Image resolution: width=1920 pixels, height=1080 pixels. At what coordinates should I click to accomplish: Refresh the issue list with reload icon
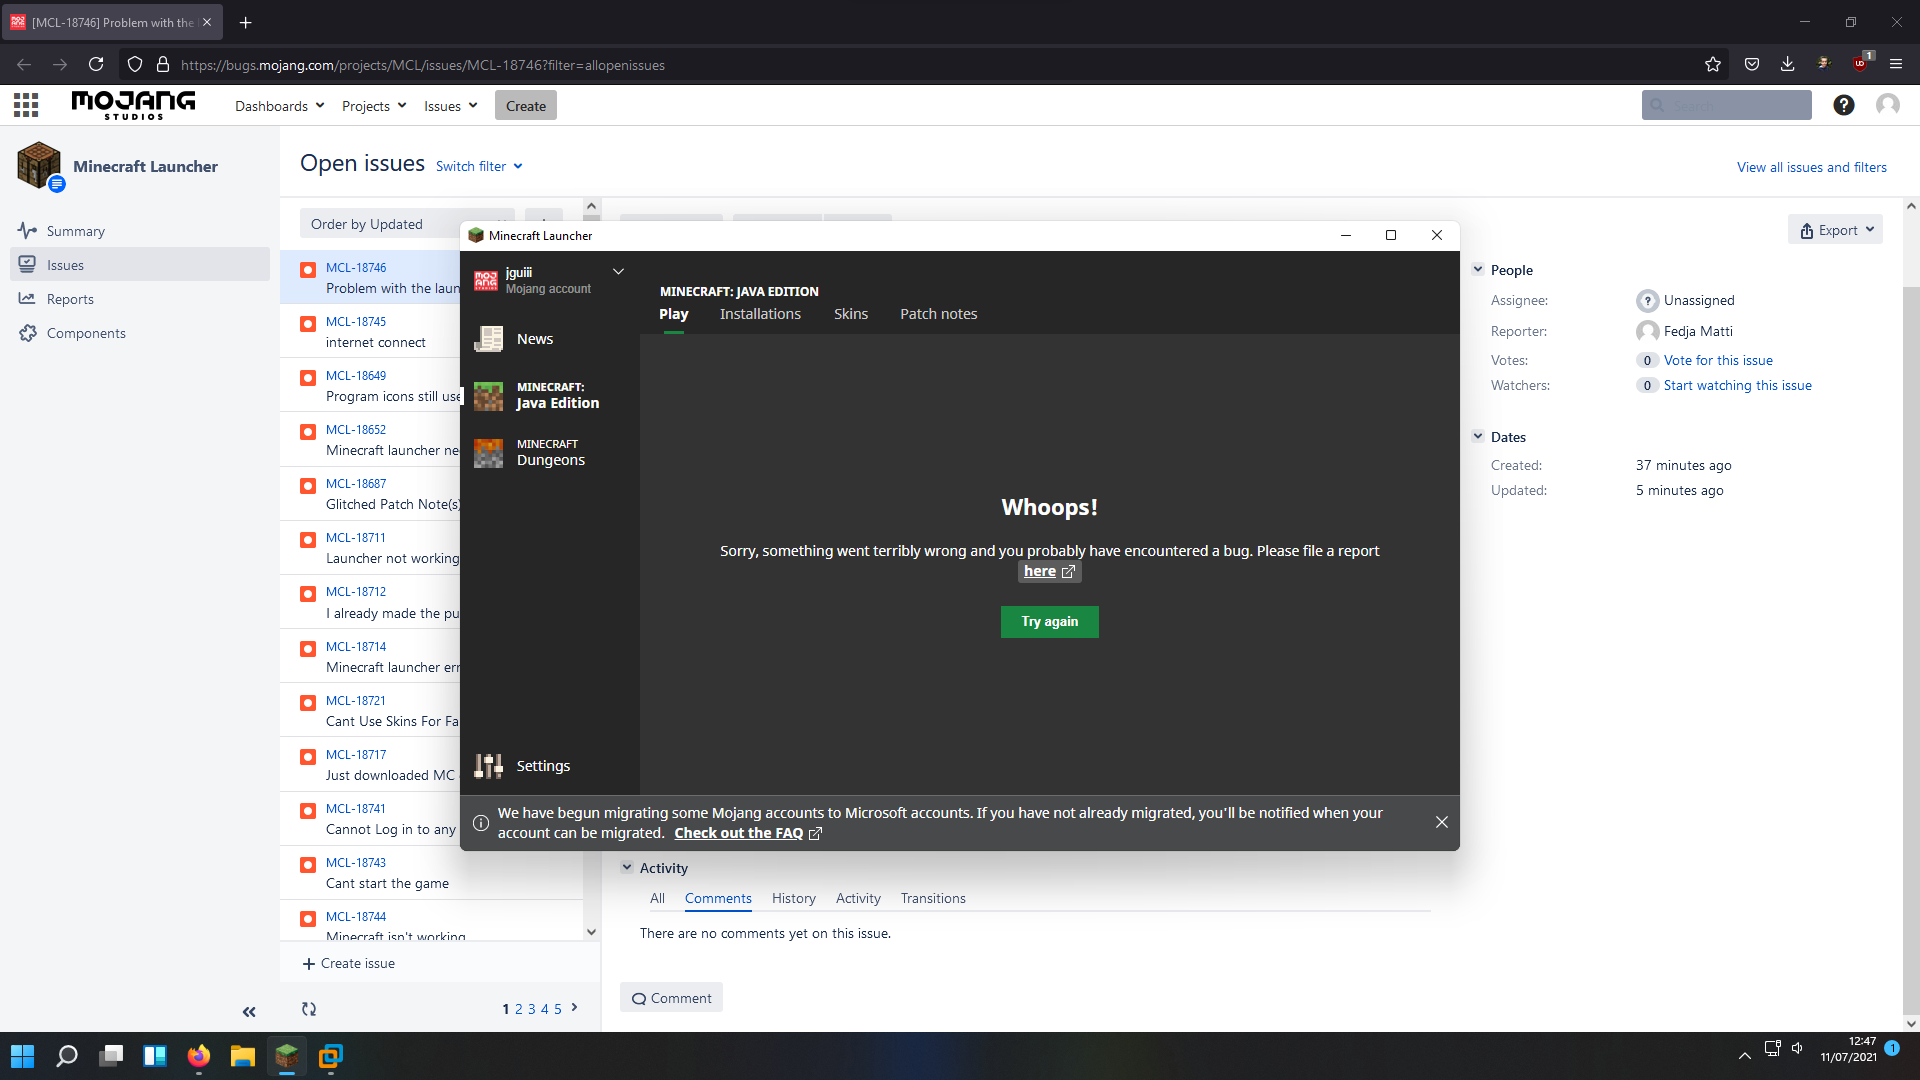point(309,1009)
